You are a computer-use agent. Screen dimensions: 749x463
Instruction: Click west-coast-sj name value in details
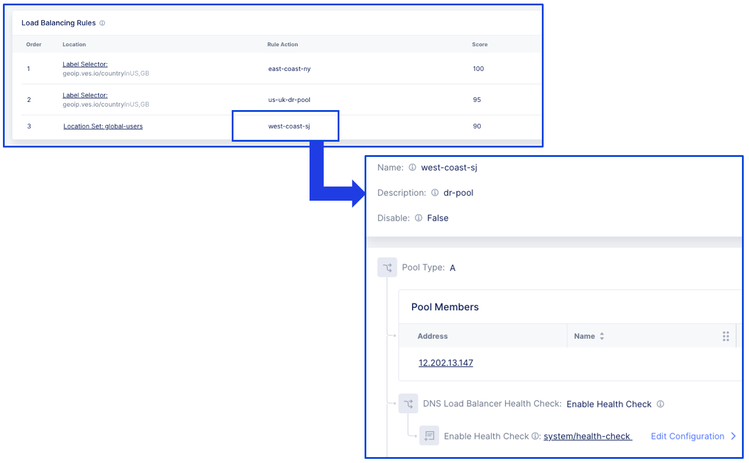pyautogui.click(x=449, y=168)
